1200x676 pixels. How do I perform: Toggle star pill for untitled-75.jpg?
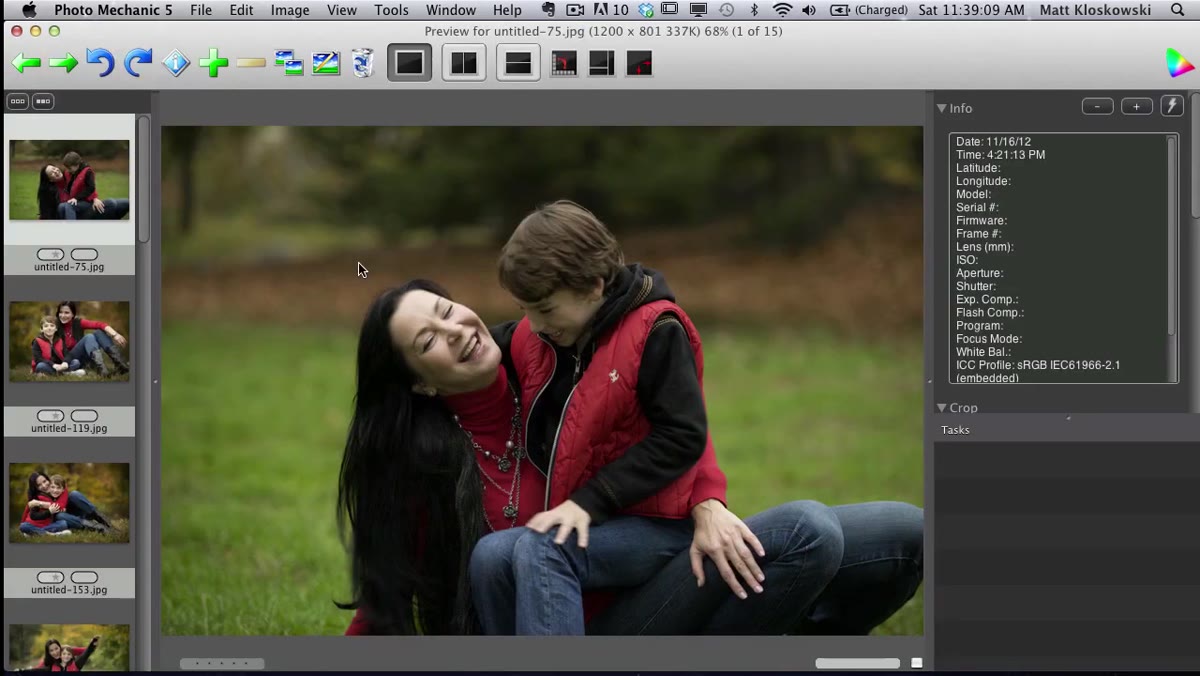[x=50, y=255]
